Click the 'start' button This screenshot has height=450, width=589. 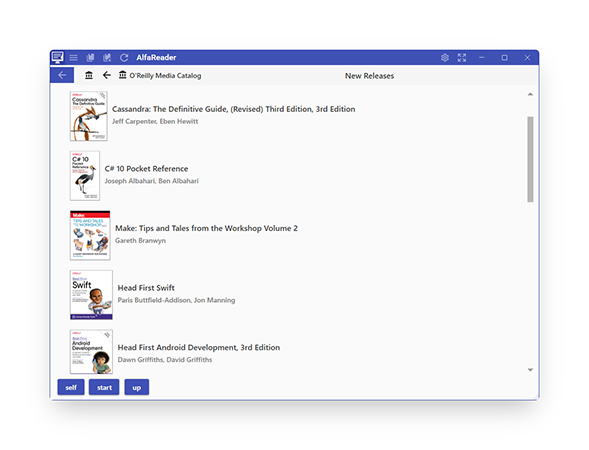pos(104,387)
